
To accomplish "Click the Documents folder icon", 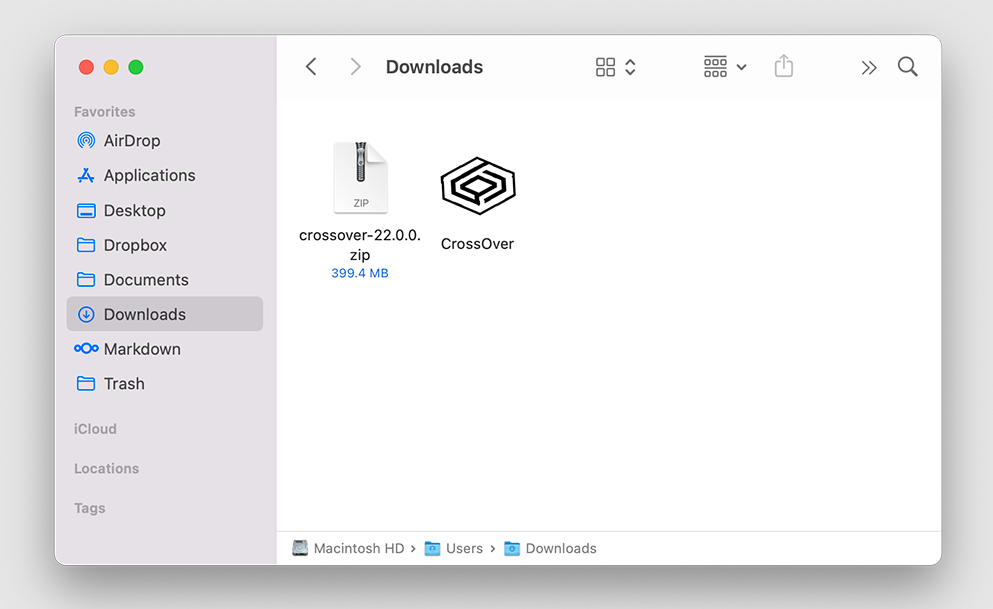I will click(86, 279).
